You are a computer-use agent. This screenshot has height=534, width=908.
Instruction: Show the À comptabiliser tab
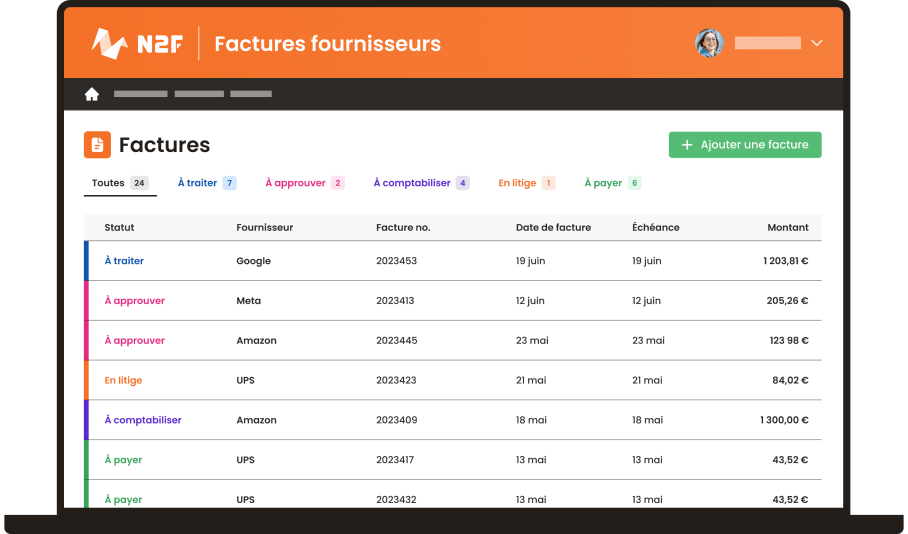(x=420, y=183)
